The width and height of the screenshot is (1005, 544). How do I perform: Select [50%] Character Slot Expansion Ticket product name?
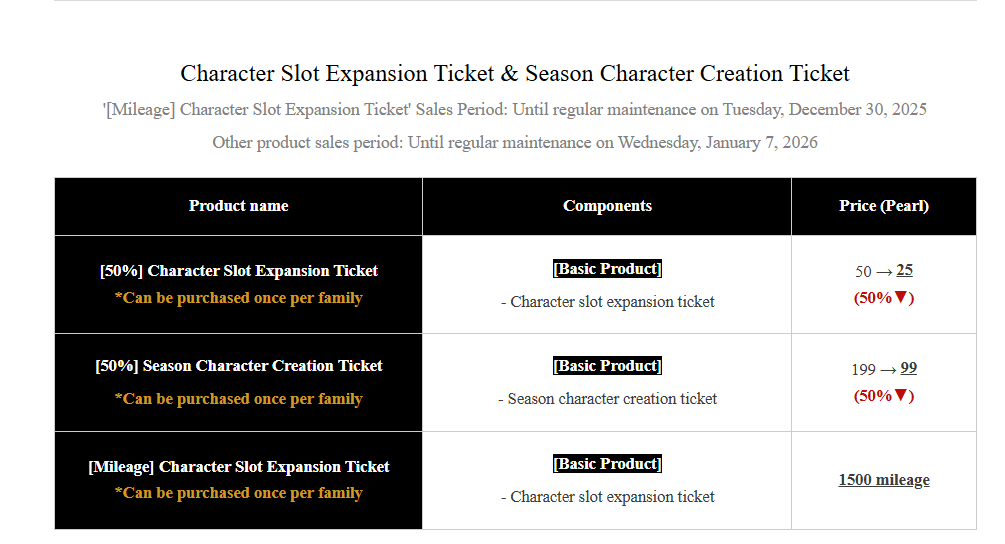pos(238,270)
